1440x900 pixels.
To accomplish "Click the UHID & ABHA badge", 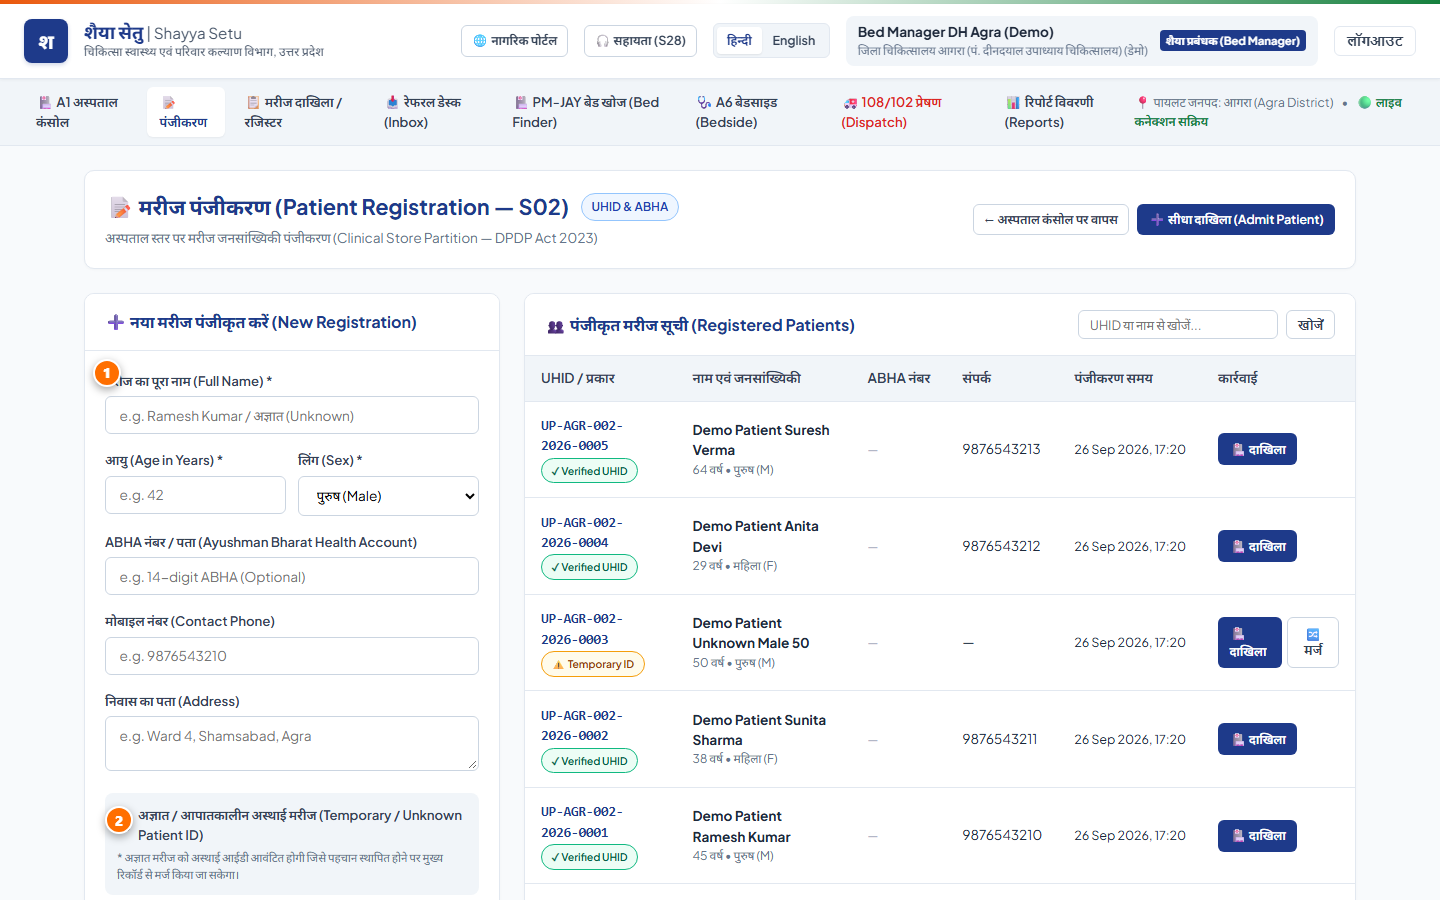I will click(x=630, y=207).
